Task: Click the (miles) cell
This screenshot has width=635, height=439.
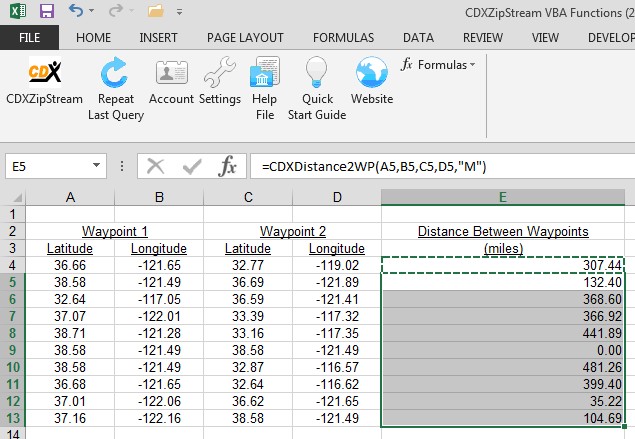Action: [503, 248]
